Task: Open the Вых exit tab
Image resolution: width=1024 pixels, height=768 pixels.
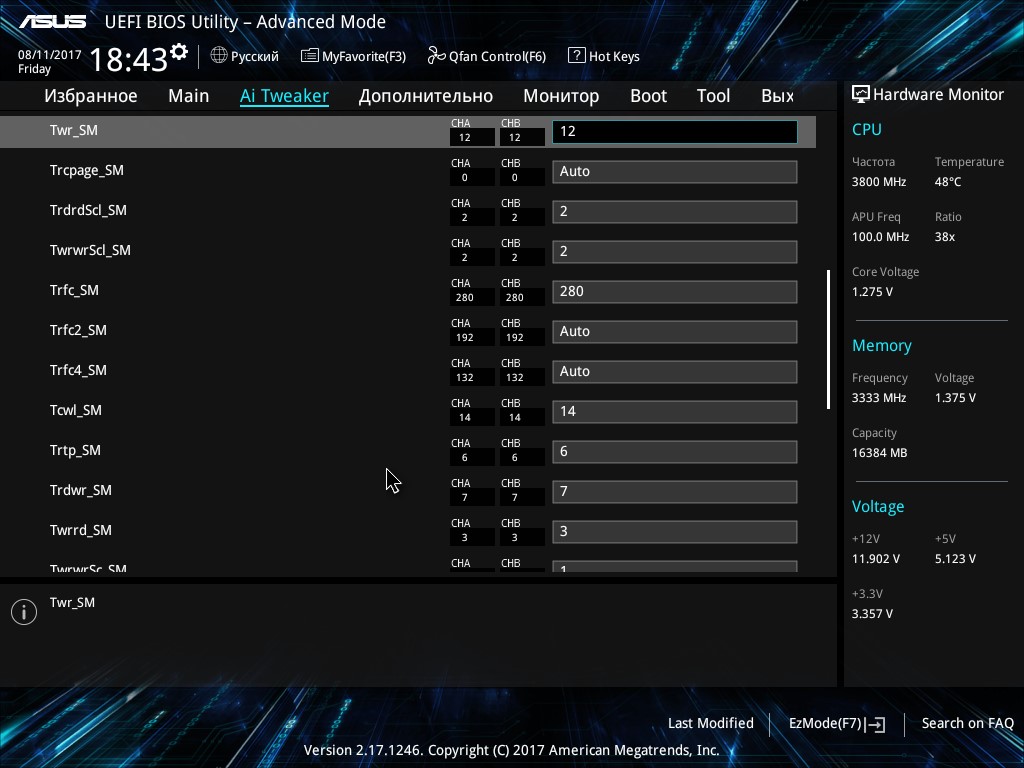Action: click(x=777, y=96)
